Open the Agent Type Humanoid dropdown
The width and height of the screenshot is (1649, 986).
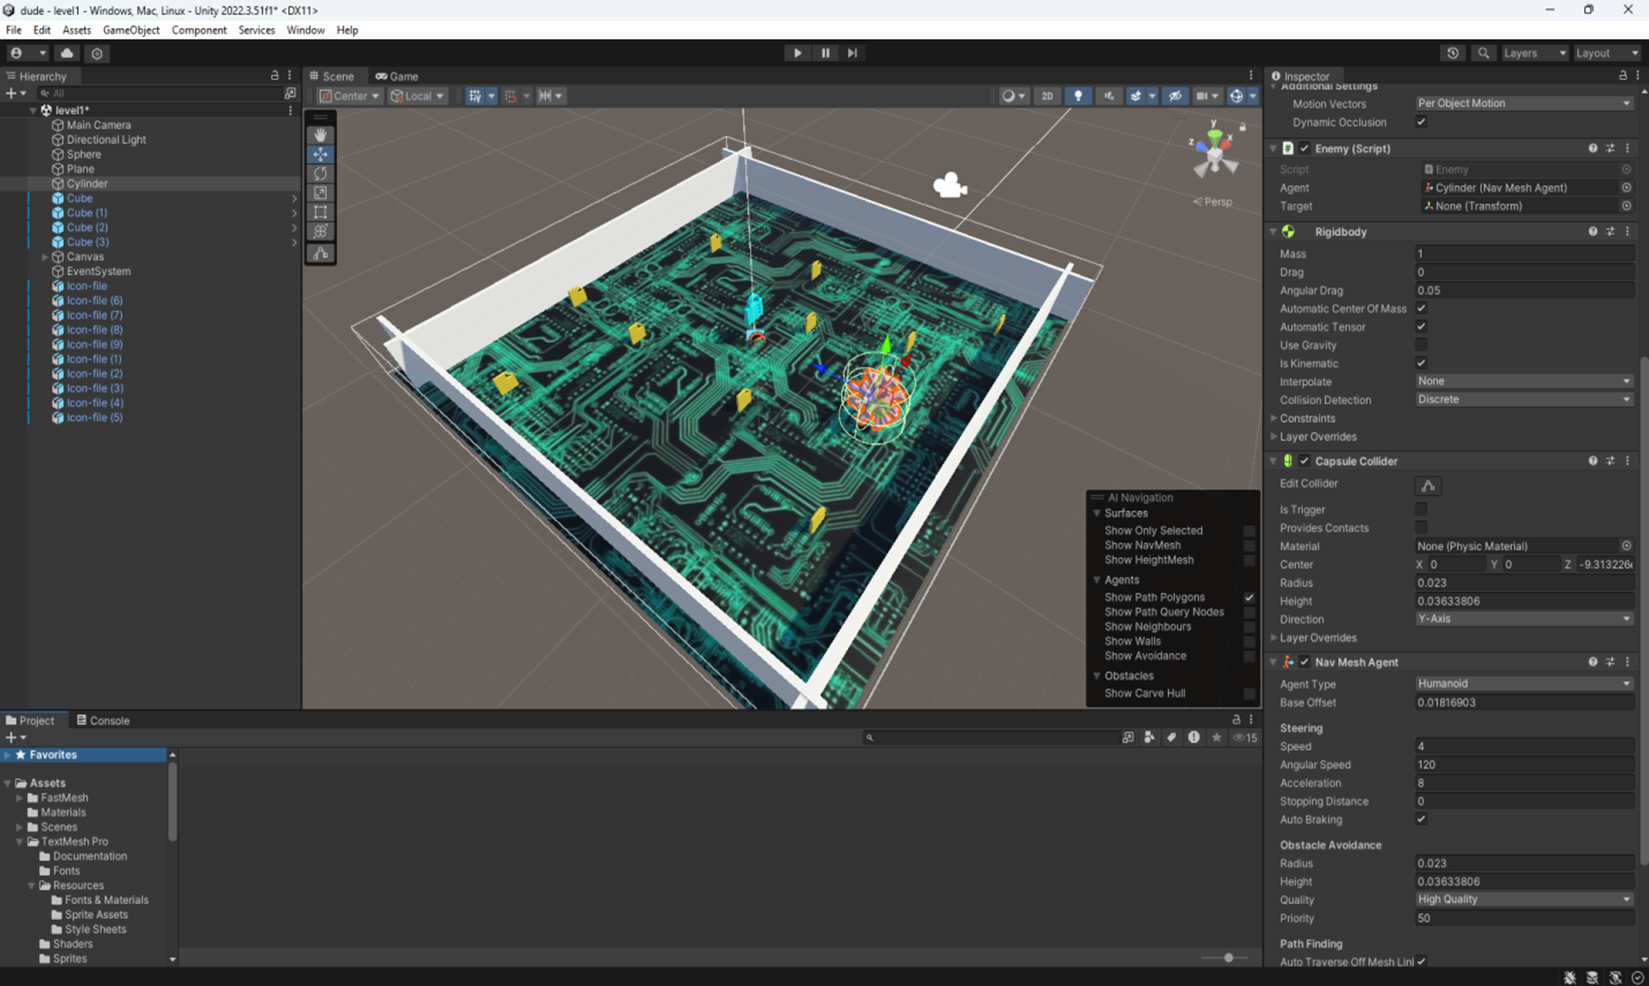(1523, 684)
